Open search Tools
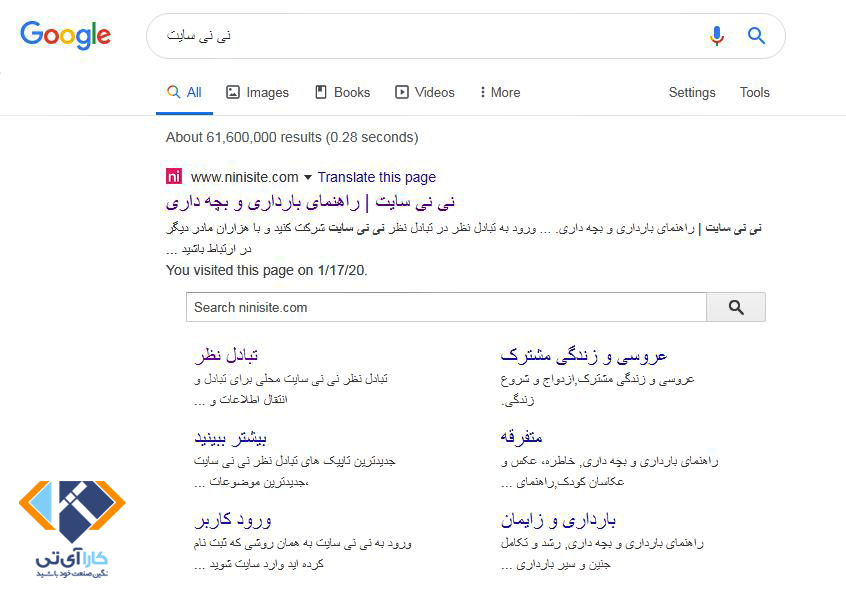This screenshot has height=602, width=846. (754, 92)
